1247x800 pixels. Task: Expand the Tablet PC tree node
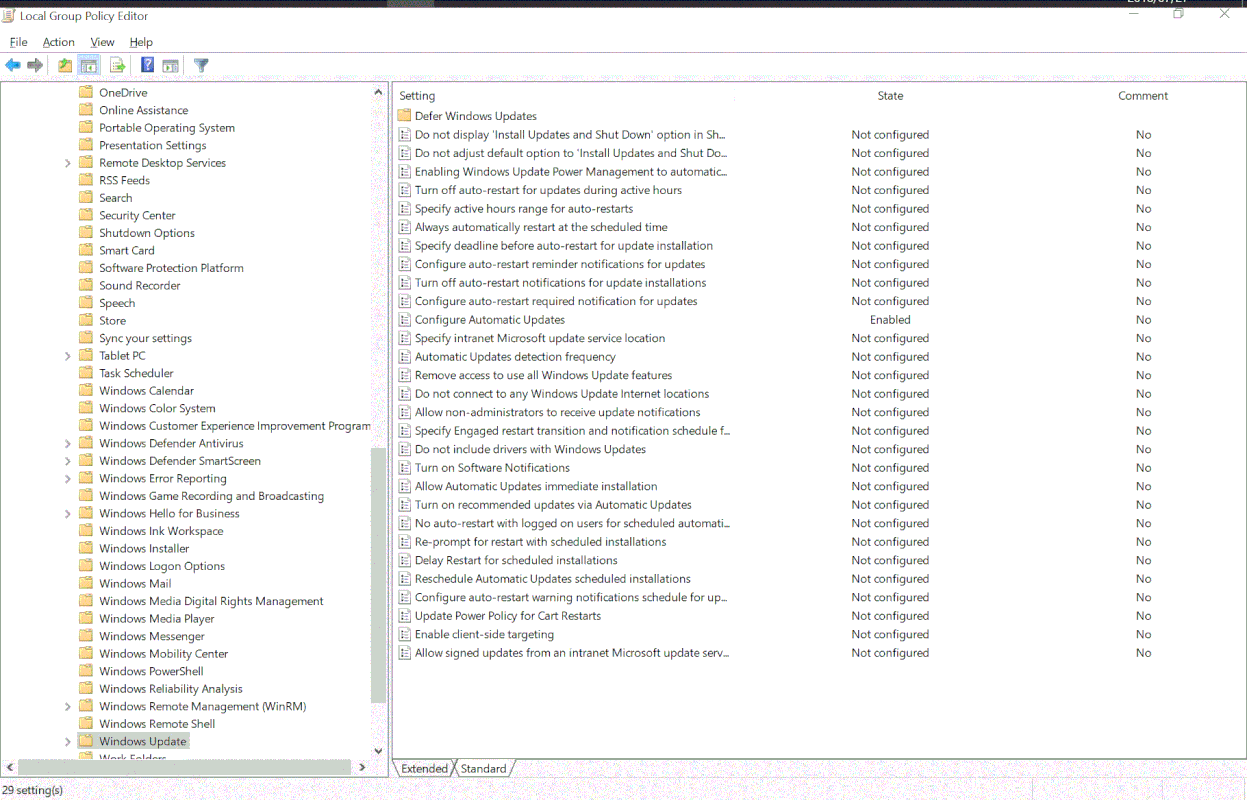(68, 356)
